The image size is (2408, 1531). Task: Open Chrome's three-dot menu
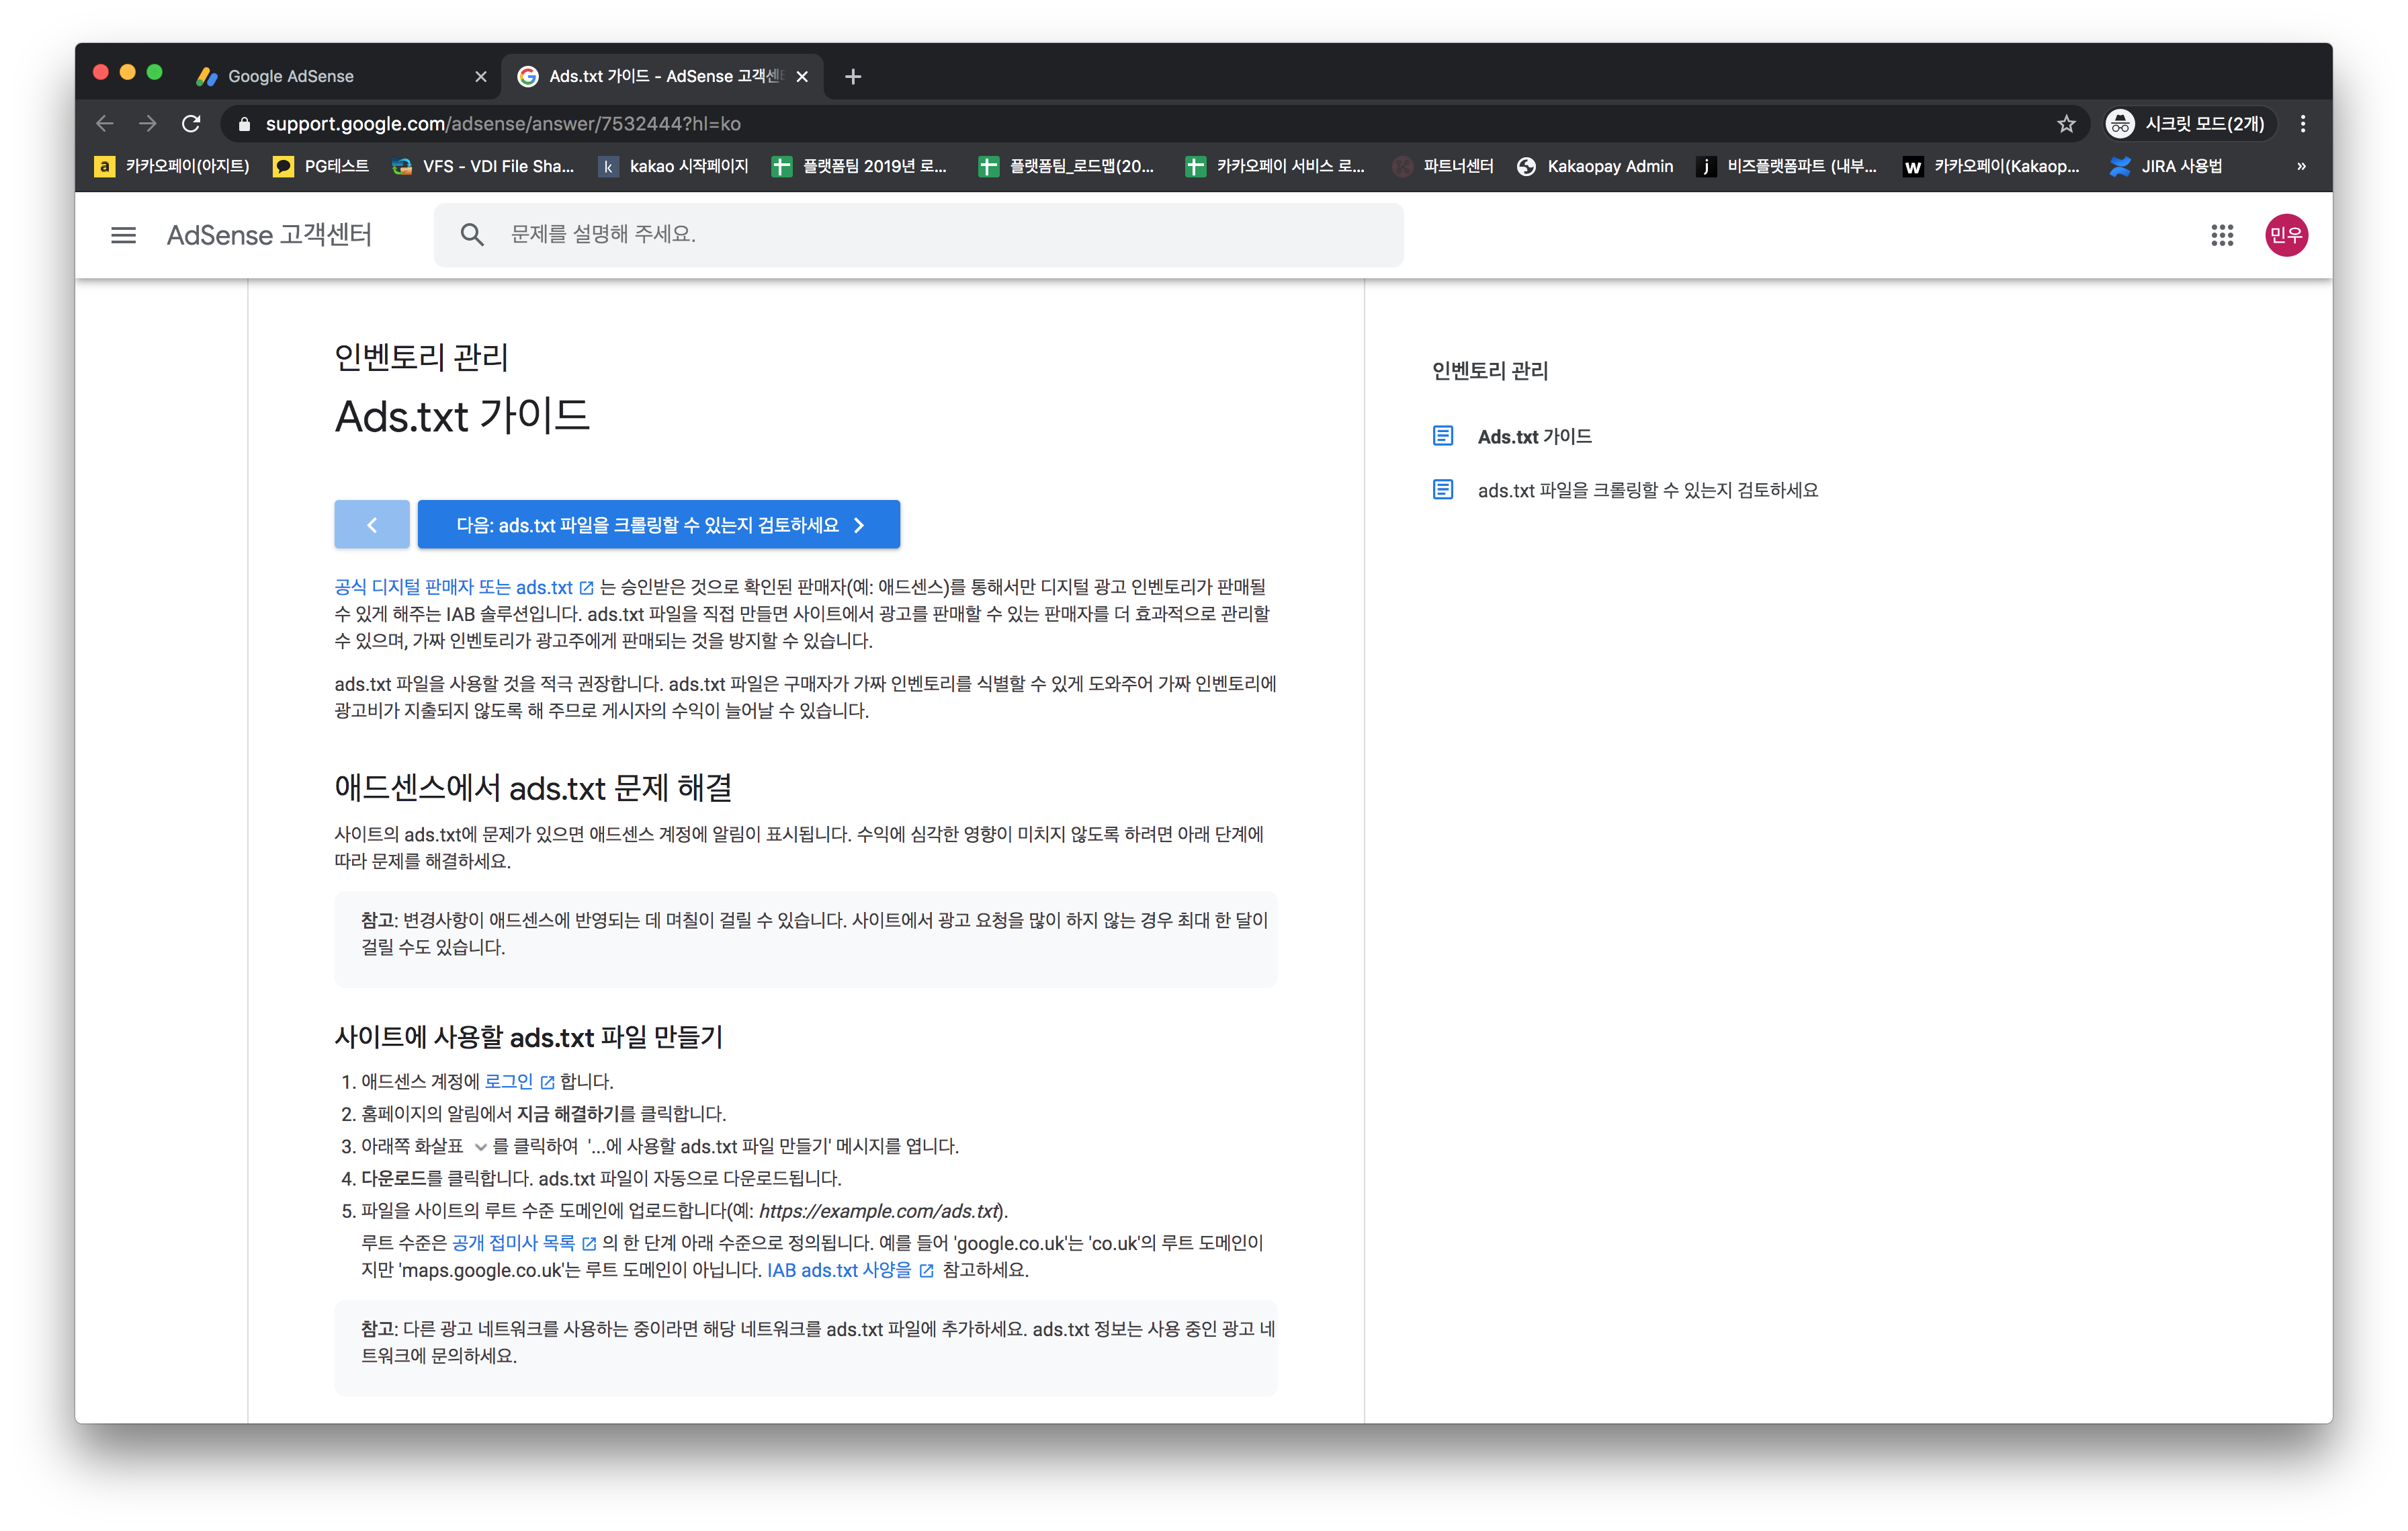point(2302,124)
